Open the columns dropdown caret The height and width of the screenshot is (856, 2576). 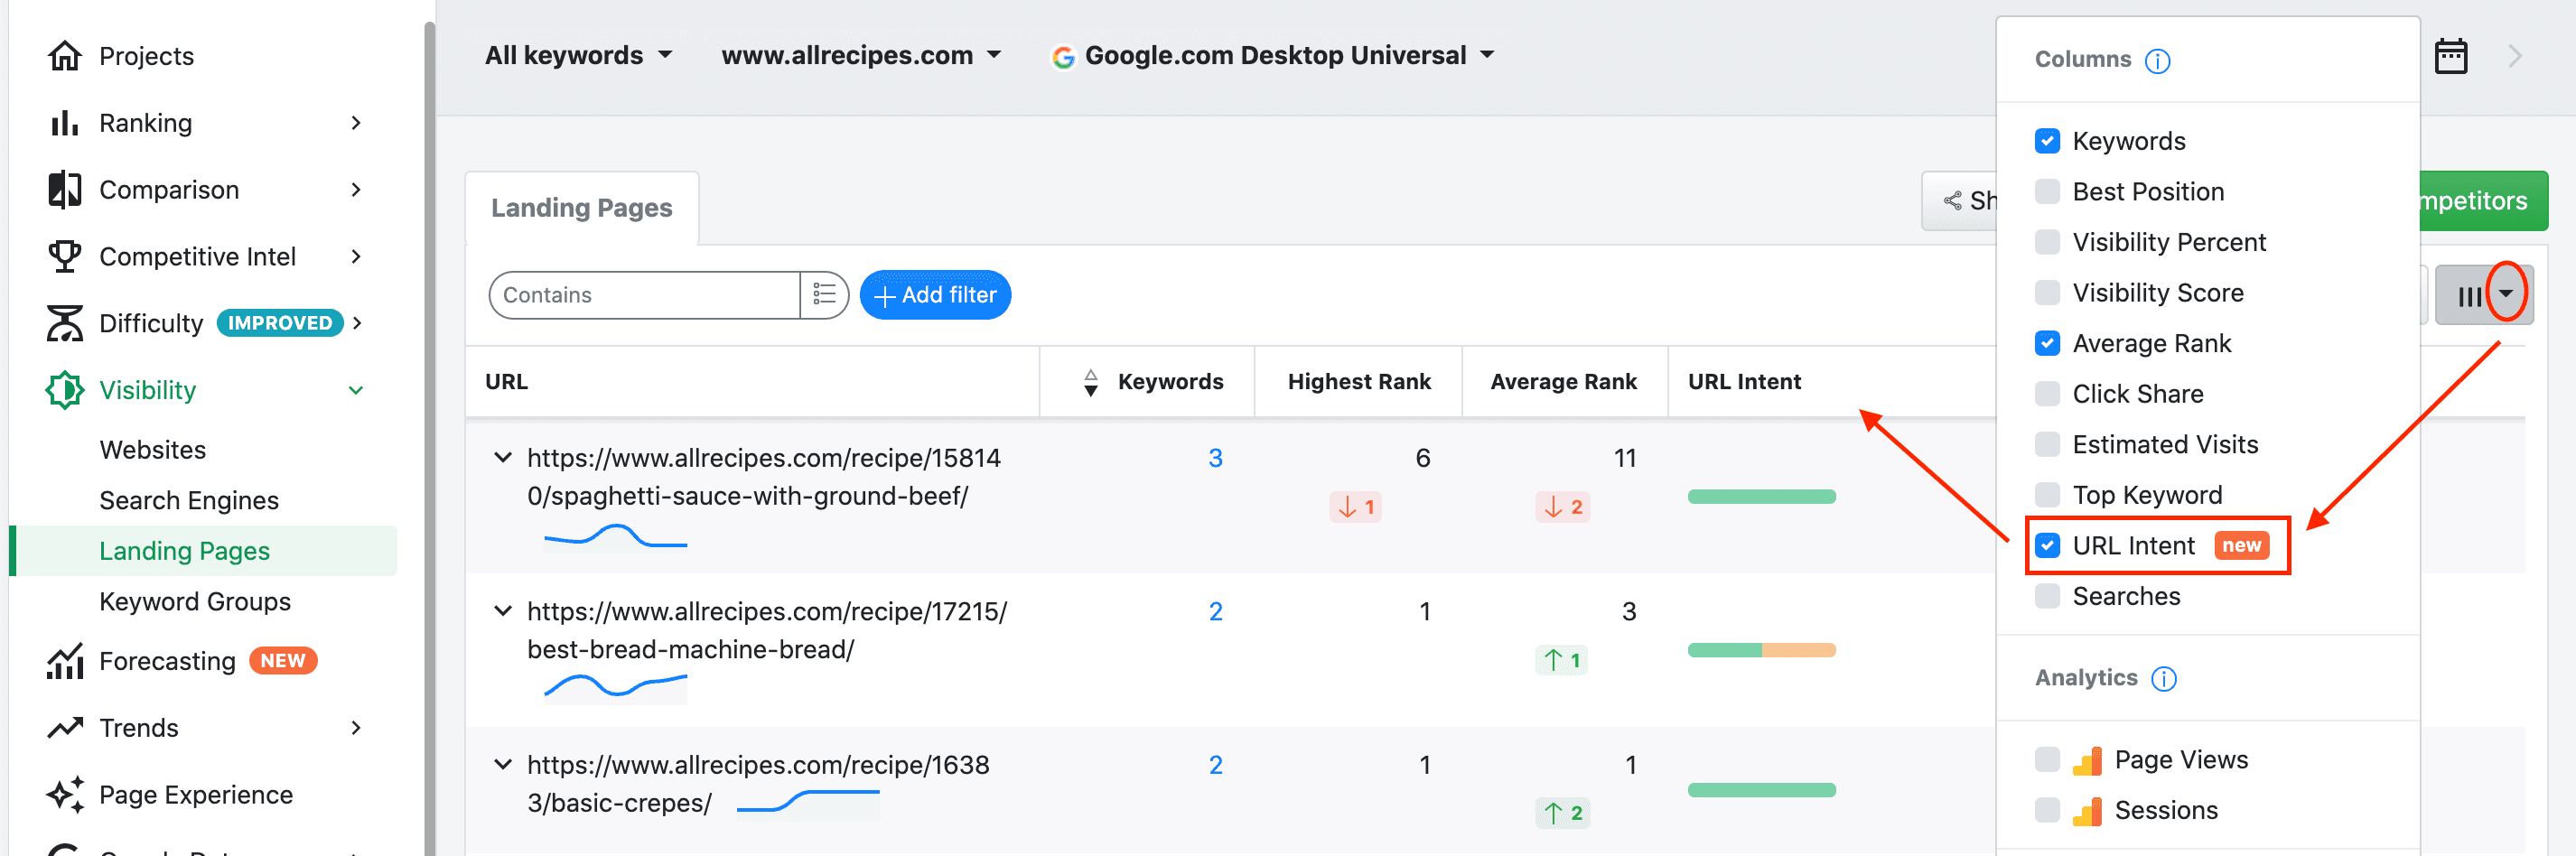point(2506,293)
